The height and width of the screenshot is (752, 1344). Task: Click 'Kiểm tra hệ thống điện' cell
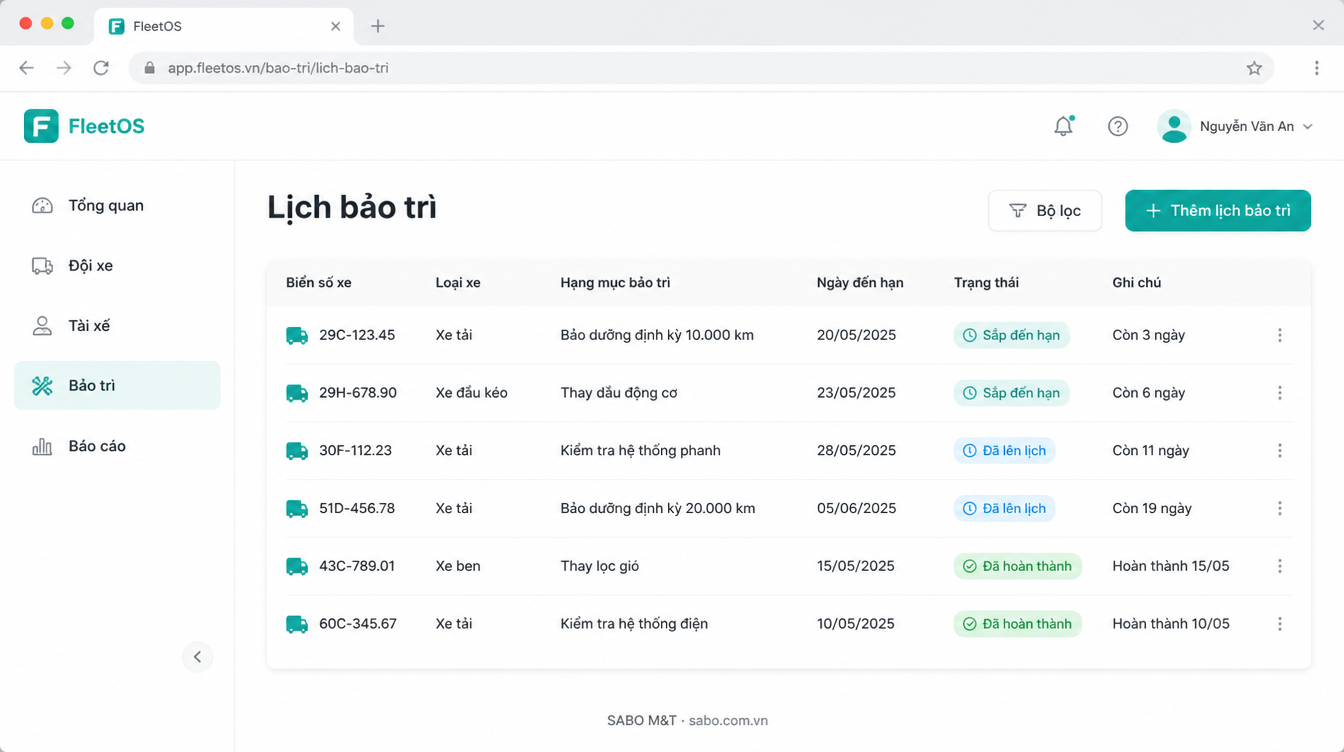[x=634, y=624]
